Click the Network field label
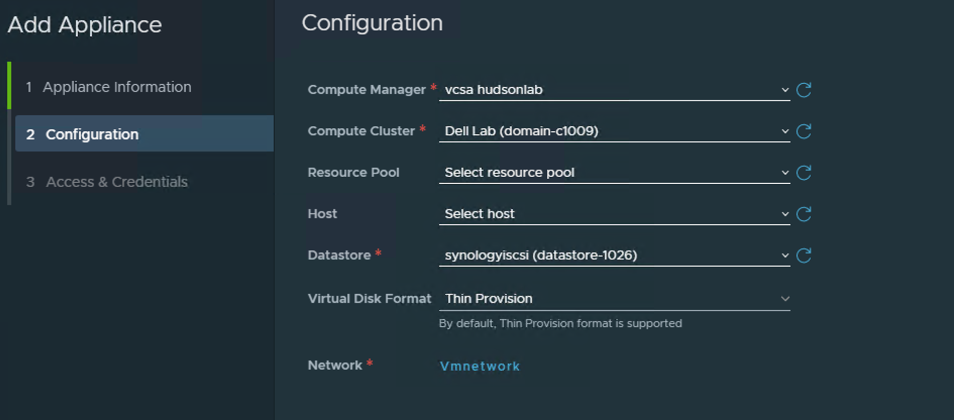 [x=335, y=365]
